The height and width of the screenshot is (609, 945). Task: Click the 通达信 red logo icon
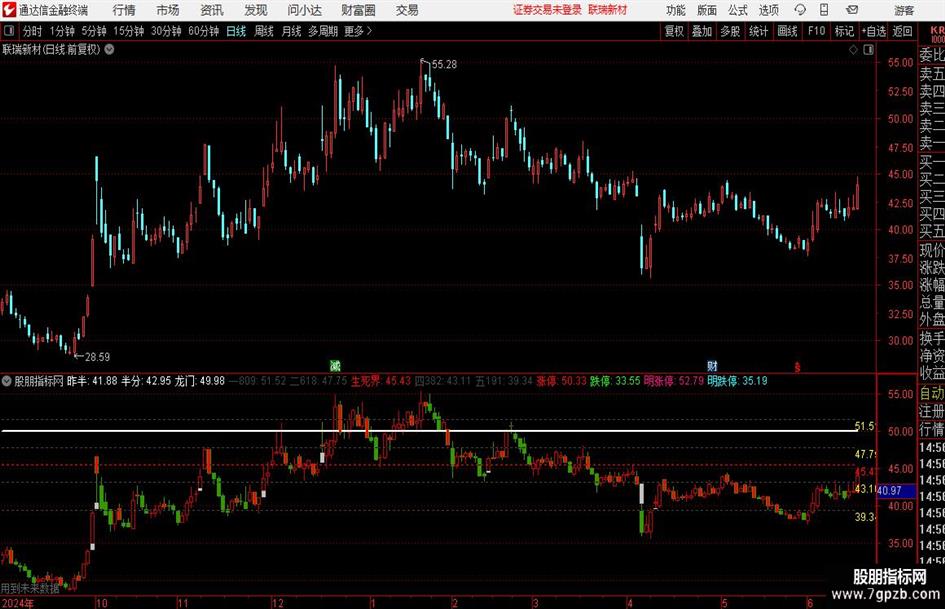8,10
